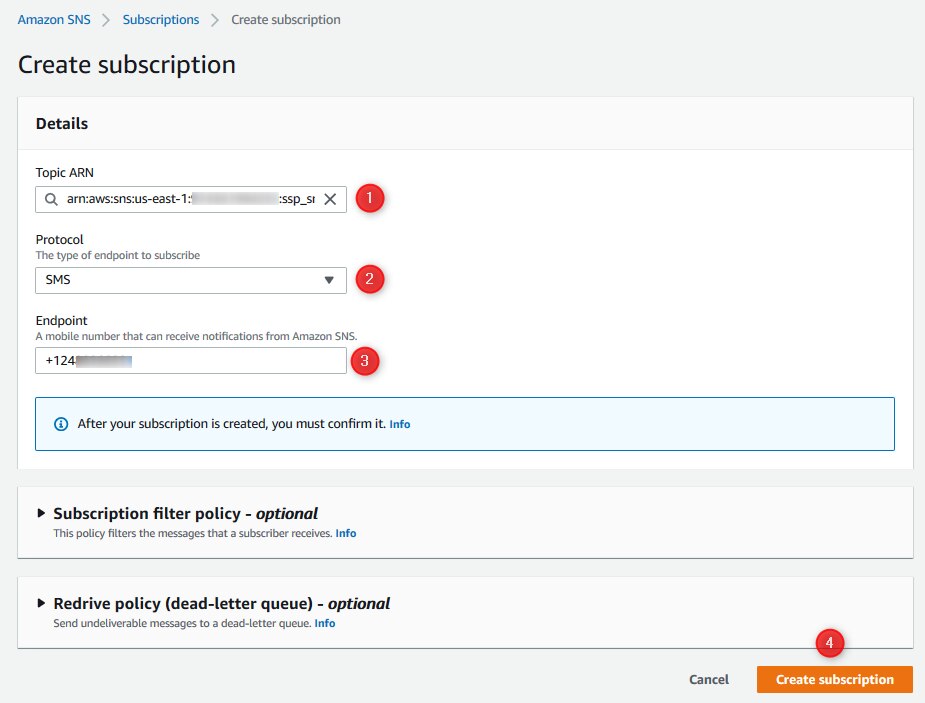Open Info link next to confirmation message
925x703 pixels.
coord(399,424)
